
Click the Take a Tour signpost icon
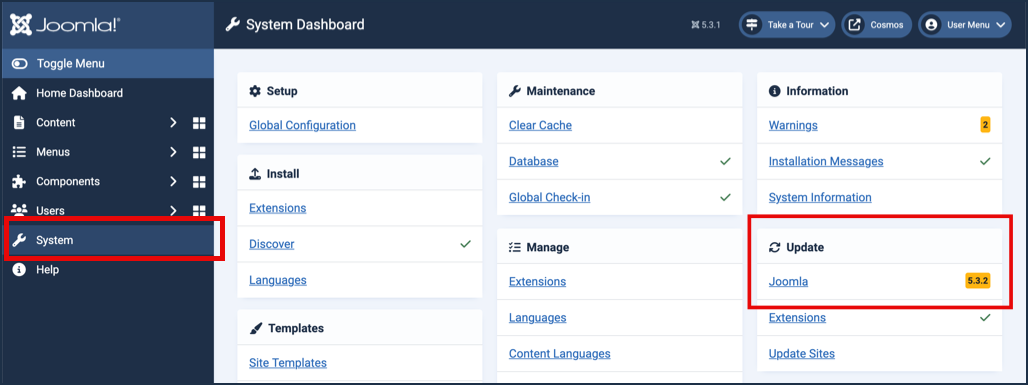pos(751,25)
